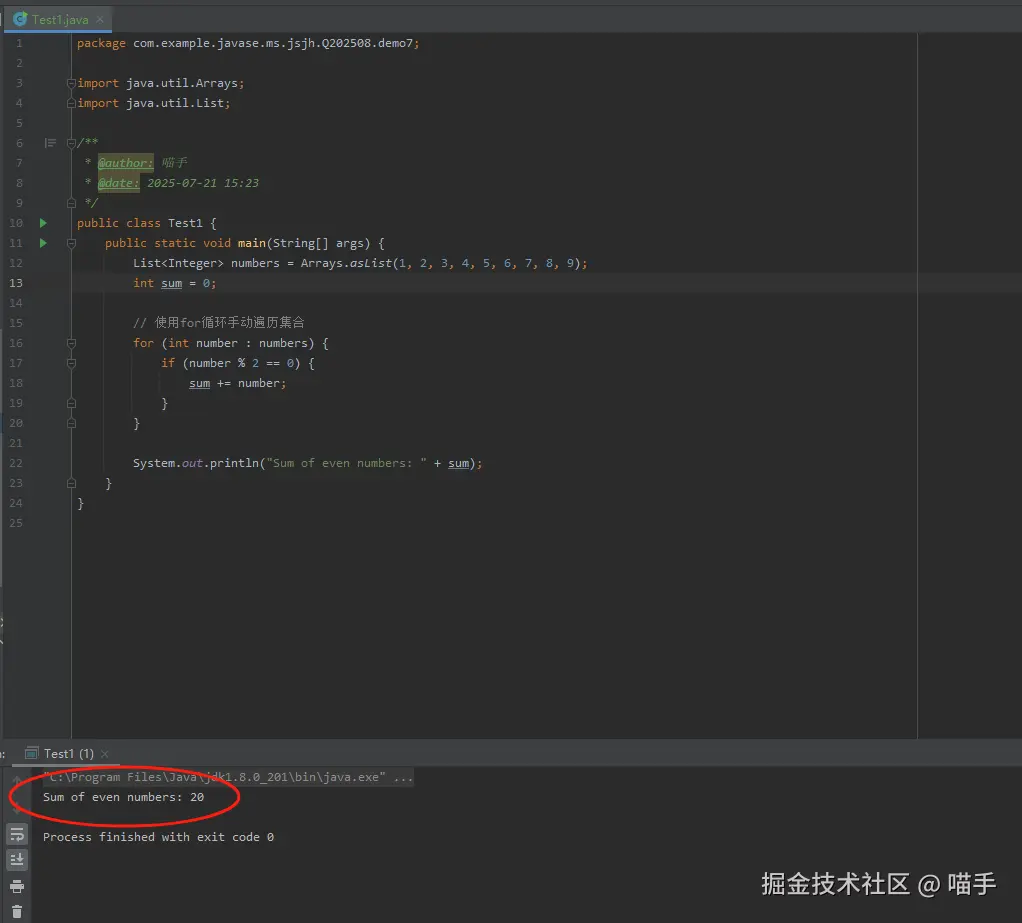This screenshot has width=1022, height=923.
Task: Click the System.out.println statement
Action: pos(308,463)
